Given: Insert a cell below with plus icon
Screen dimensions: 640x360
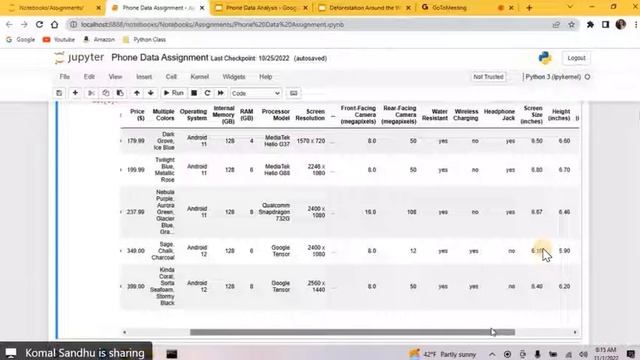Looking at the screenshot, I should pyautogui.click(x=75, y=93).
